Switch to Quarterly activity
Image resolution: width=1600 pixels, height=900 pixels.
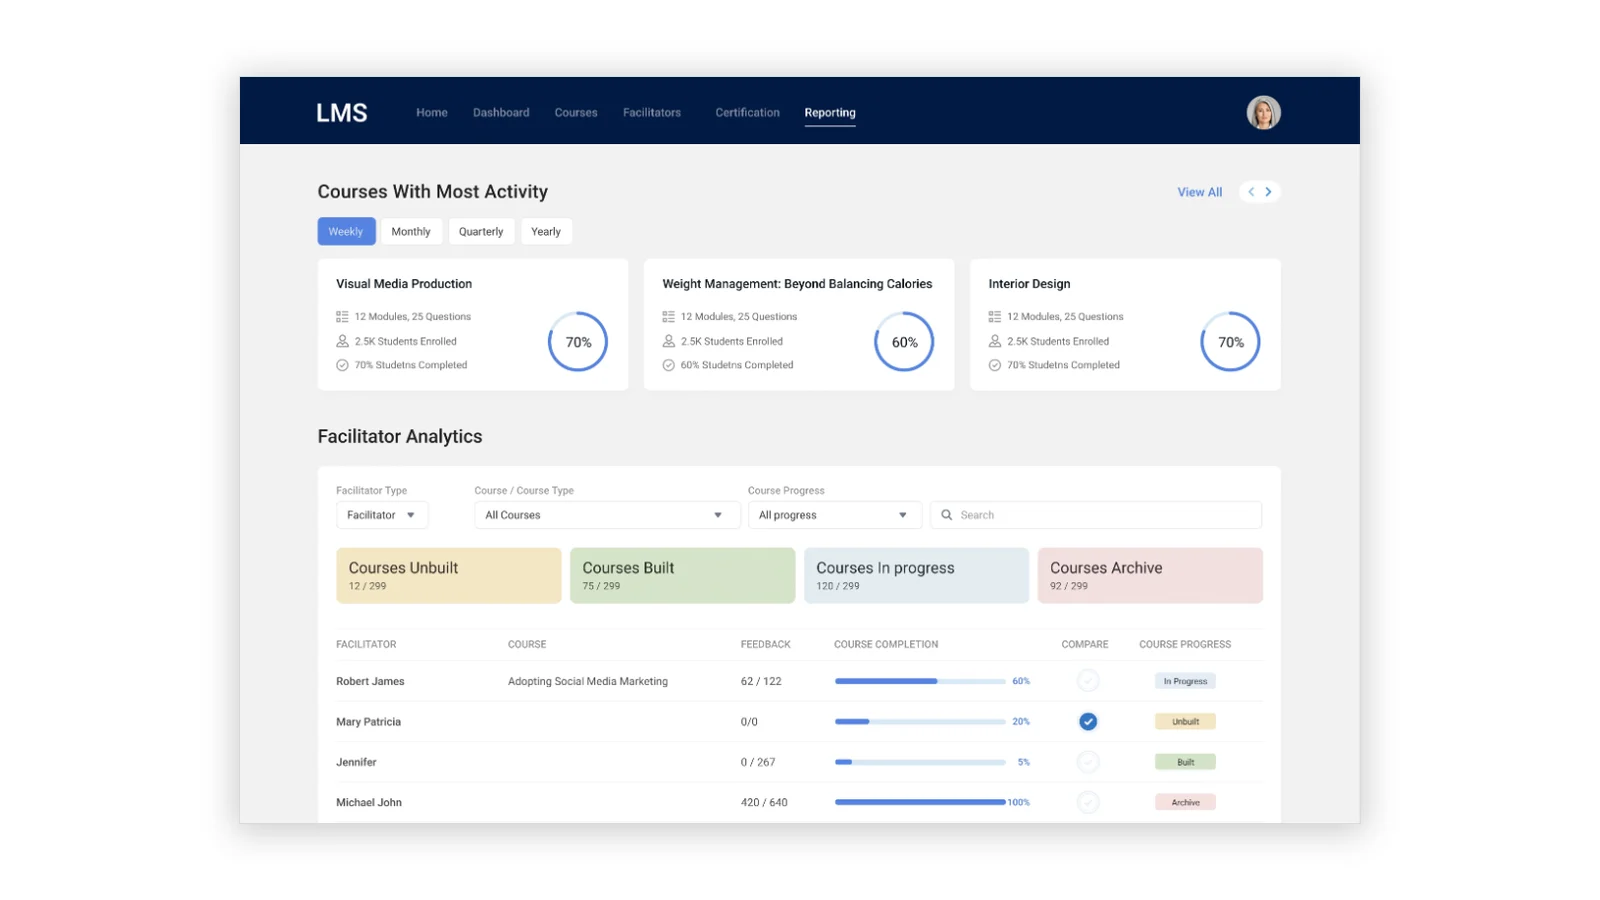[481, 231]
